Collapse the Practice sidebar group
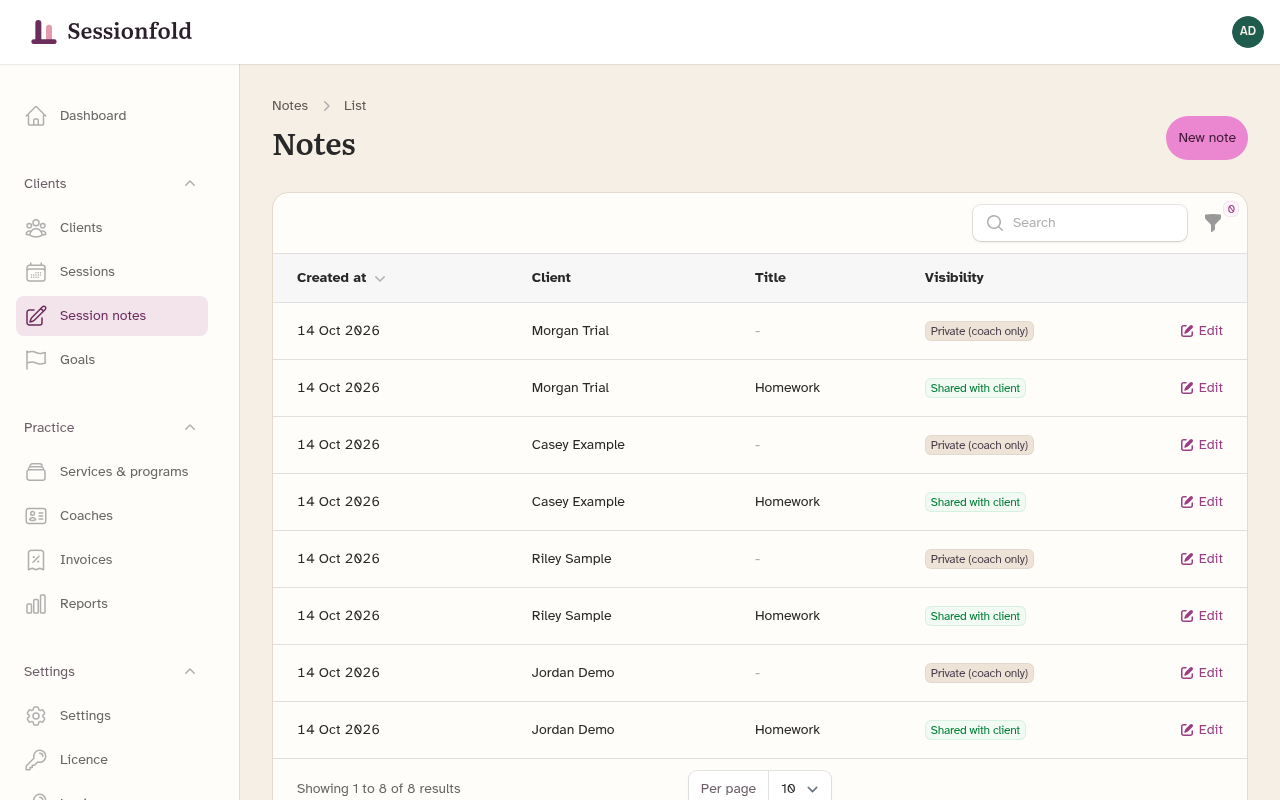1280x800 pixels. pos(190,428)
